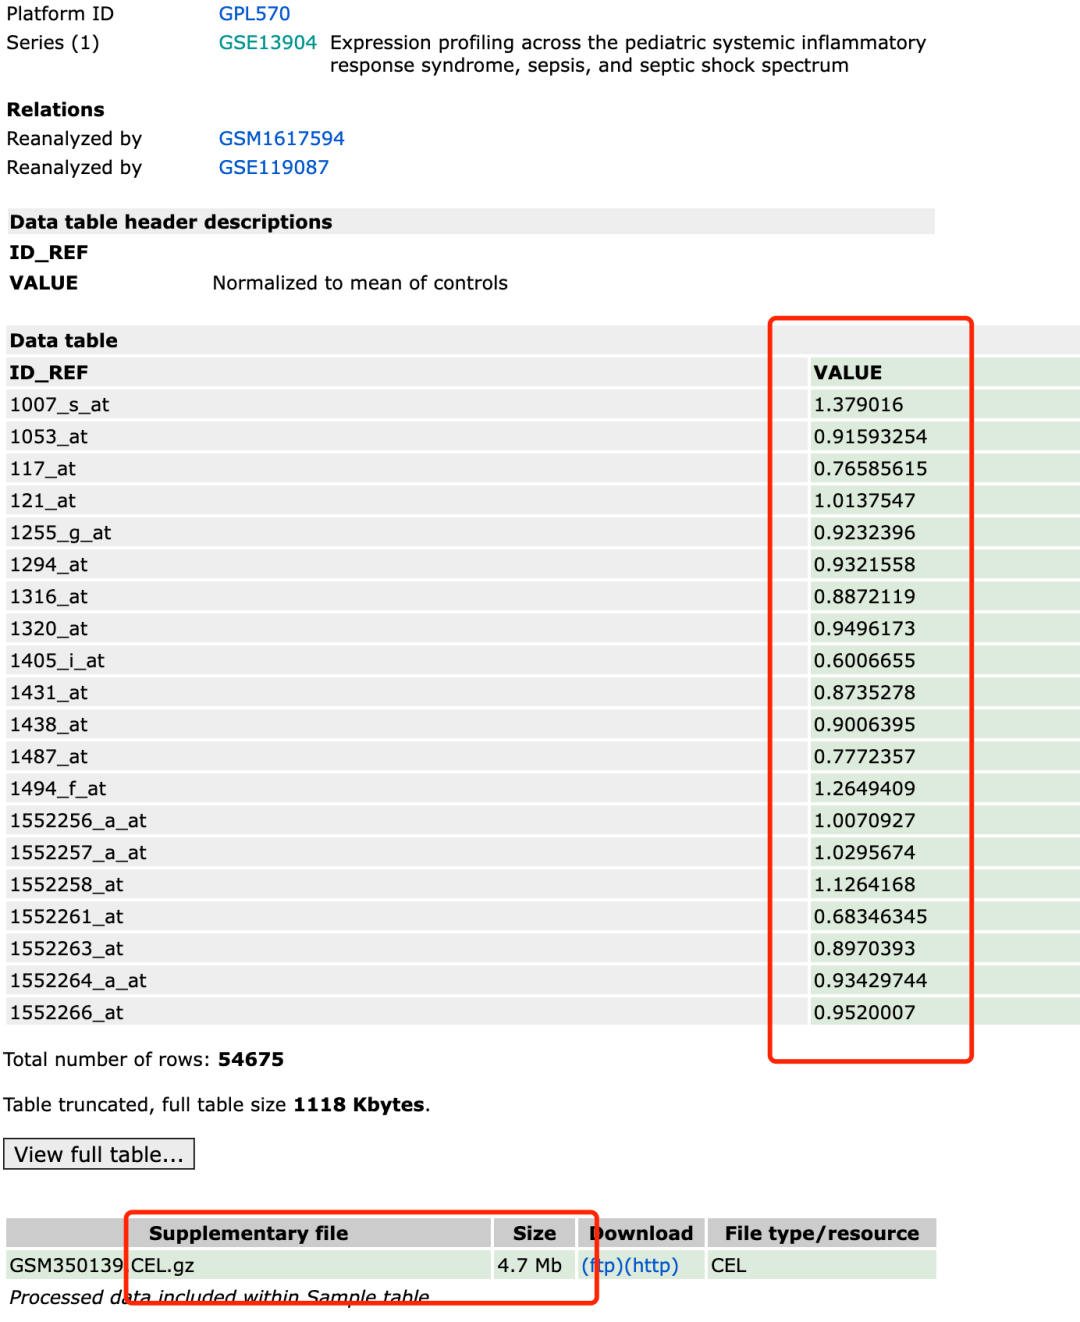
Task: Open the GSE13904 series link
Action: click(x=268, y=43)
